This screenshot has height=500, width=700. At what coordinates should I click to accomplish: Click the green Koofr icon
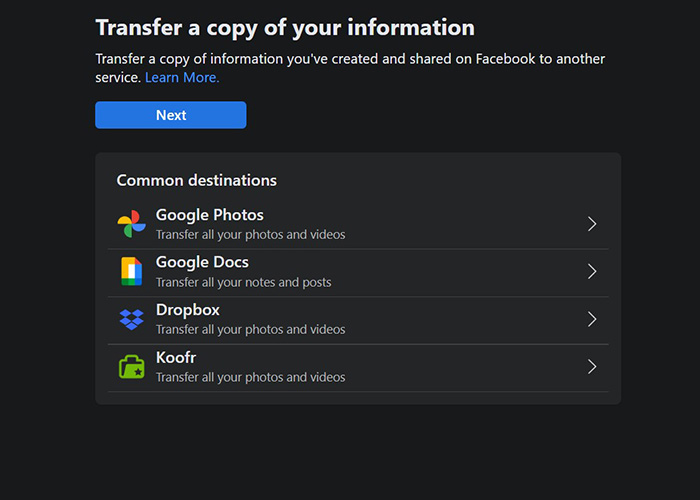point(132,367)
